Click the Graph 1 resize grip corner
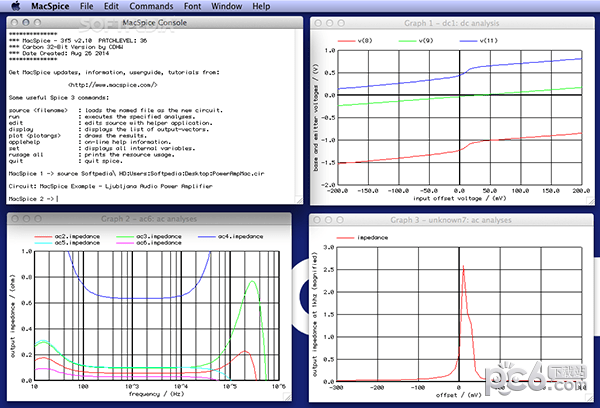The width and height of the screenshot is (600, 408). pyautogui.click(x=590, y=201)
